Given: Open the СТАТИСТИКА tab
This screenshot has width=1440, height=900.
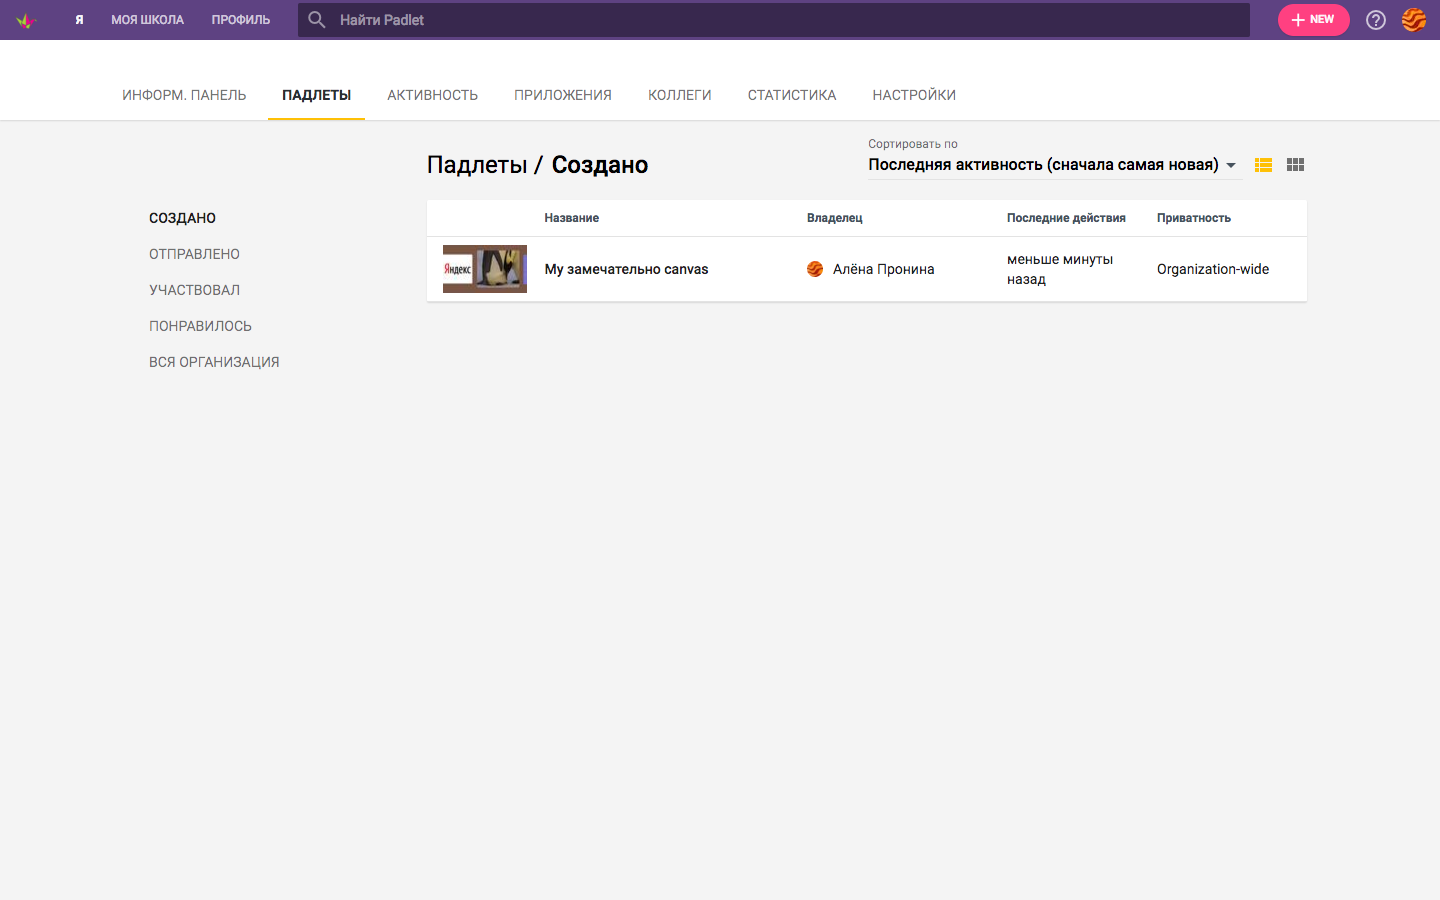Looking at the screenshot, I should (791, 94).
